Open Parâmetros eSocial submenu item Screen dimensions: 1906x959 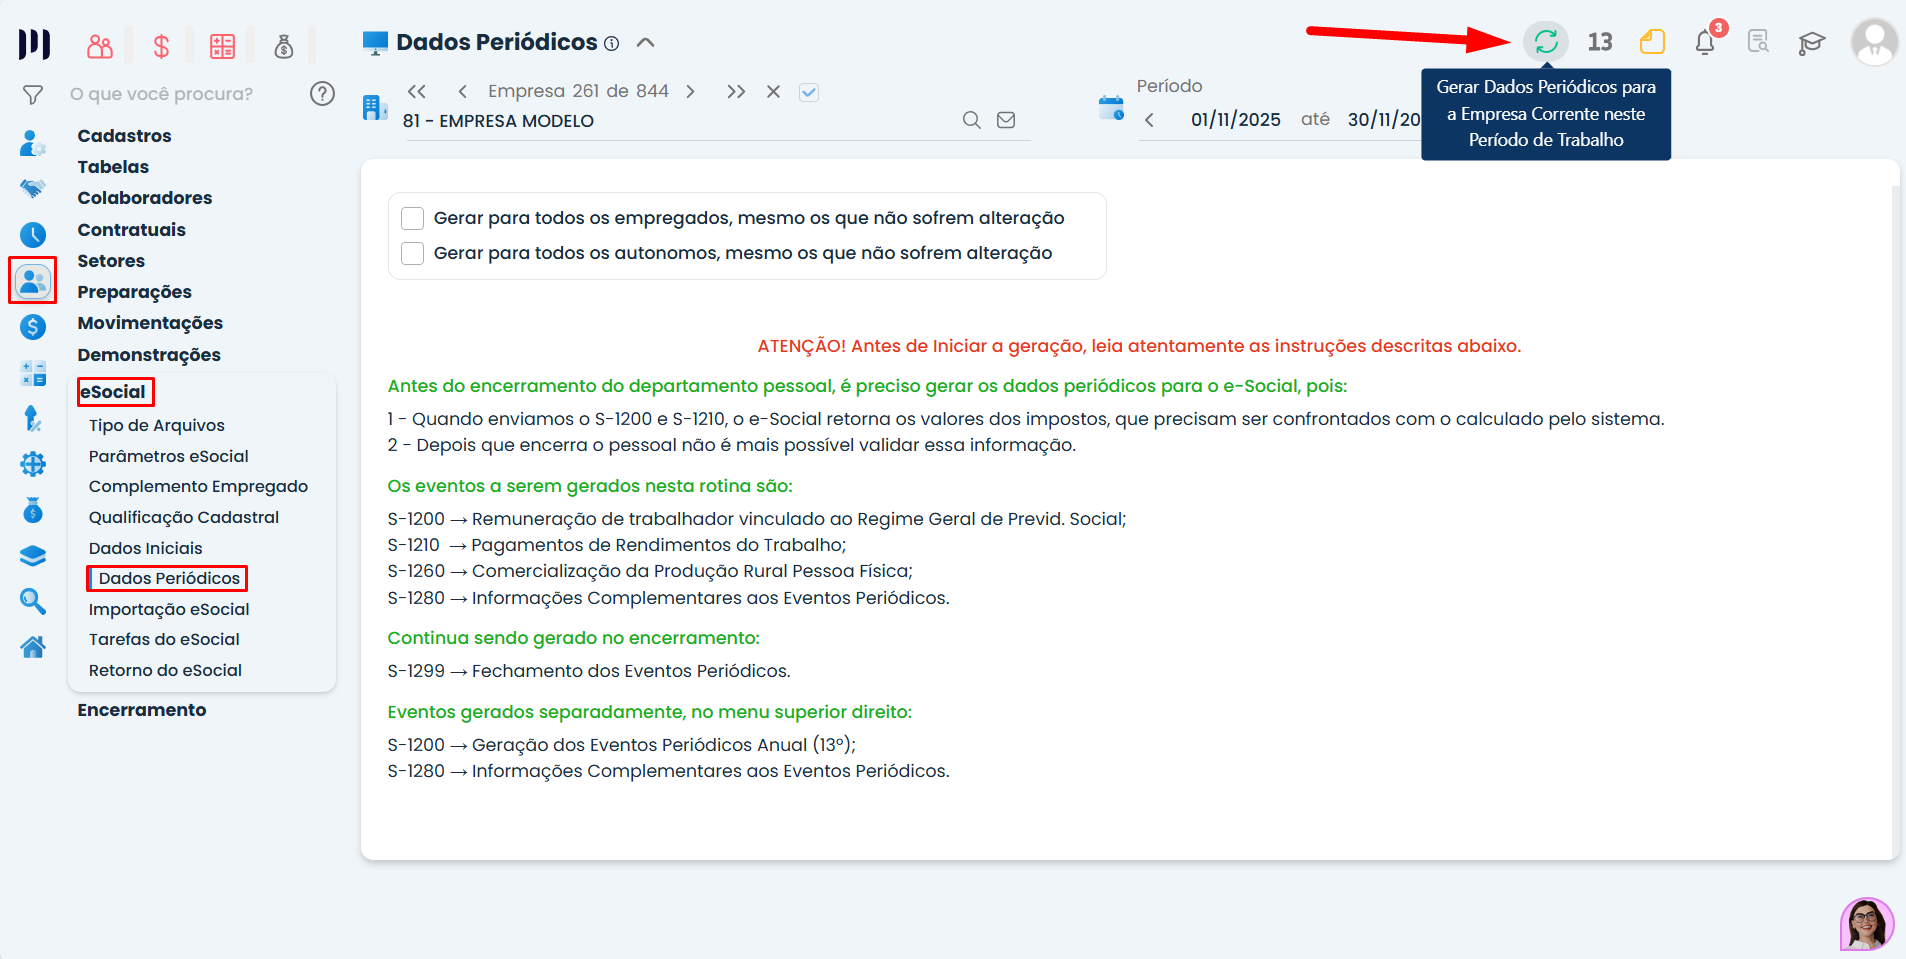tap(168, 456)
